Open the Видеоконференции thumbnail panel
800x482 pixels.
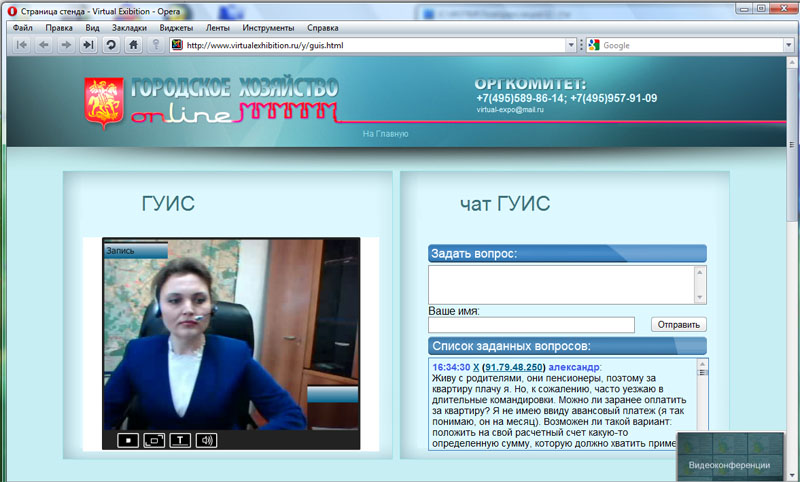click(730, 457)
